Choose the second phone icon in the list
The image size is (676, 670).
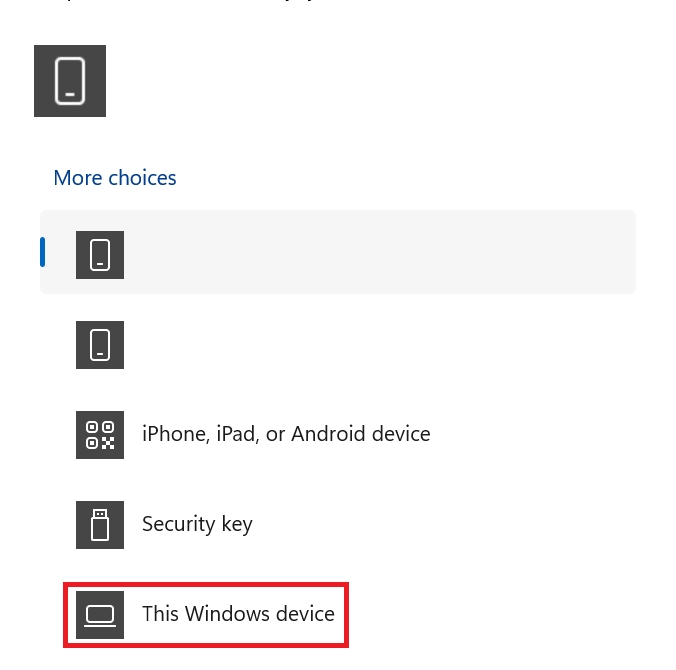[x=100, y=345]
